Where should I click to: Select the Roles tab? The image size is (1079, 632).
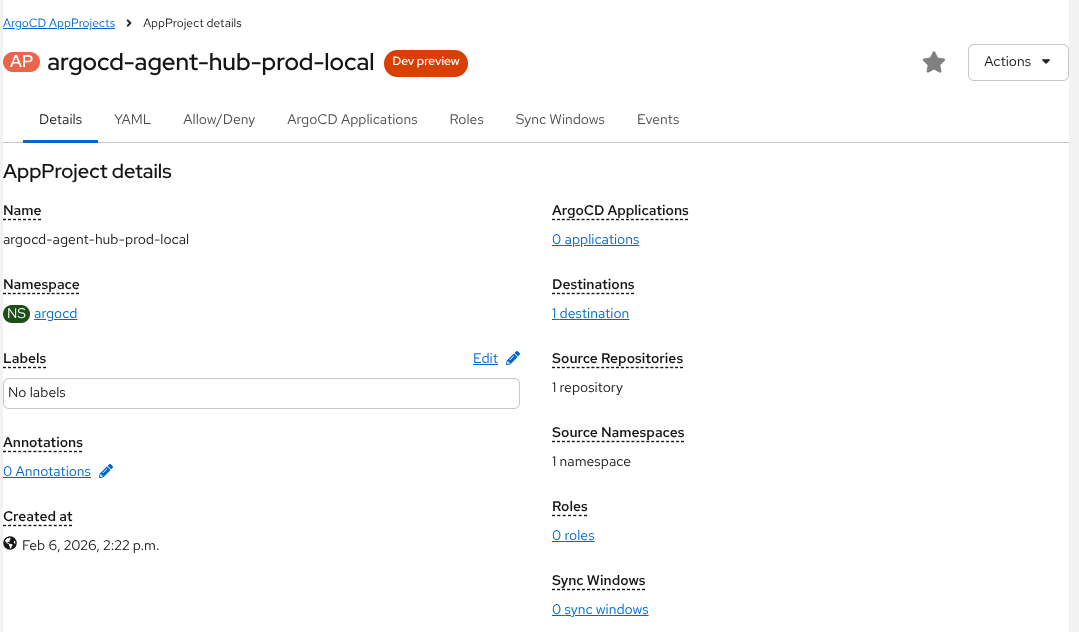pos(466,119)
